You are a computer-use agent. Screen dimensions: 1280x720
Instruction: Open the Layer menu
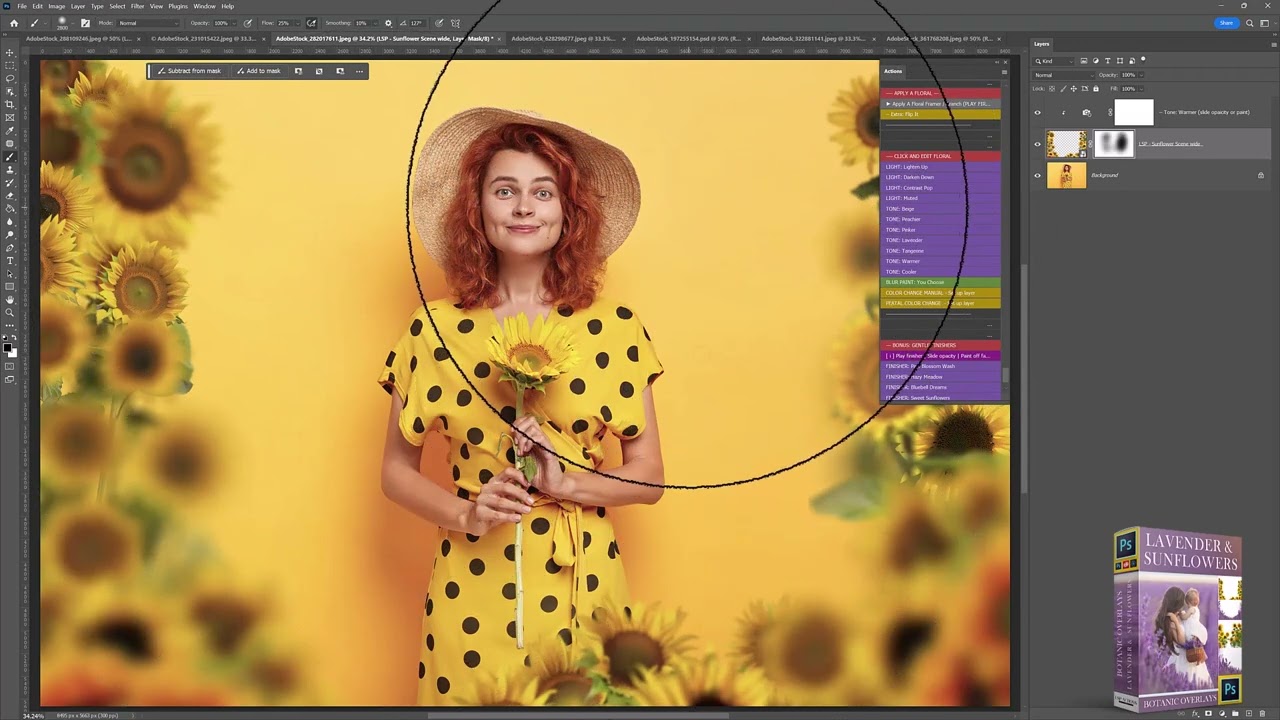77,6
